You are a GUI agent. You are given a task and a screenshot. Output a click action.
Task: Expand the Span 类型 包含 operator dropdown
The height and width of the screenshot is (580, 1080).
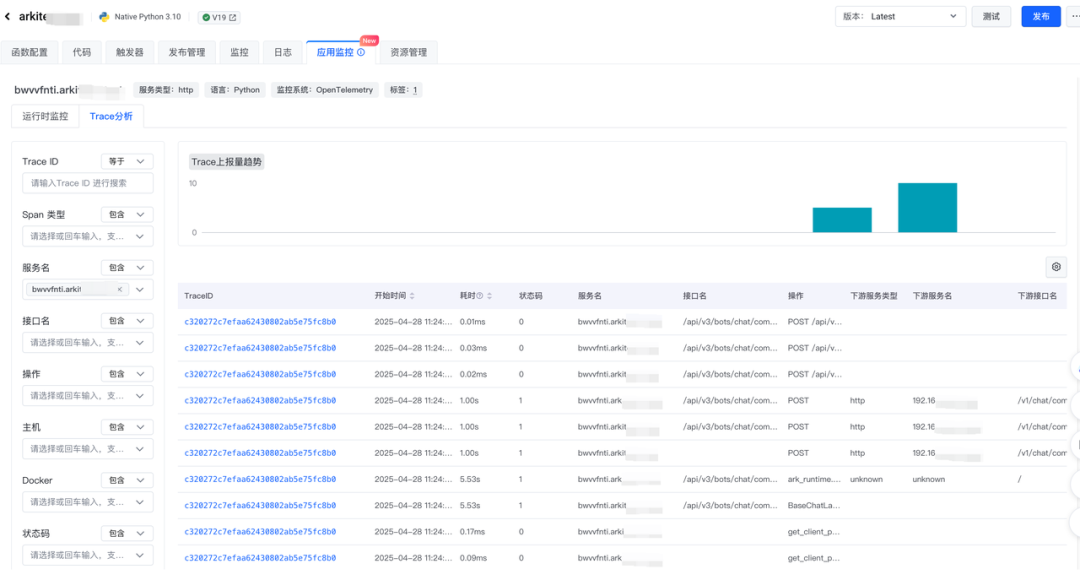(x=127, y=215)
